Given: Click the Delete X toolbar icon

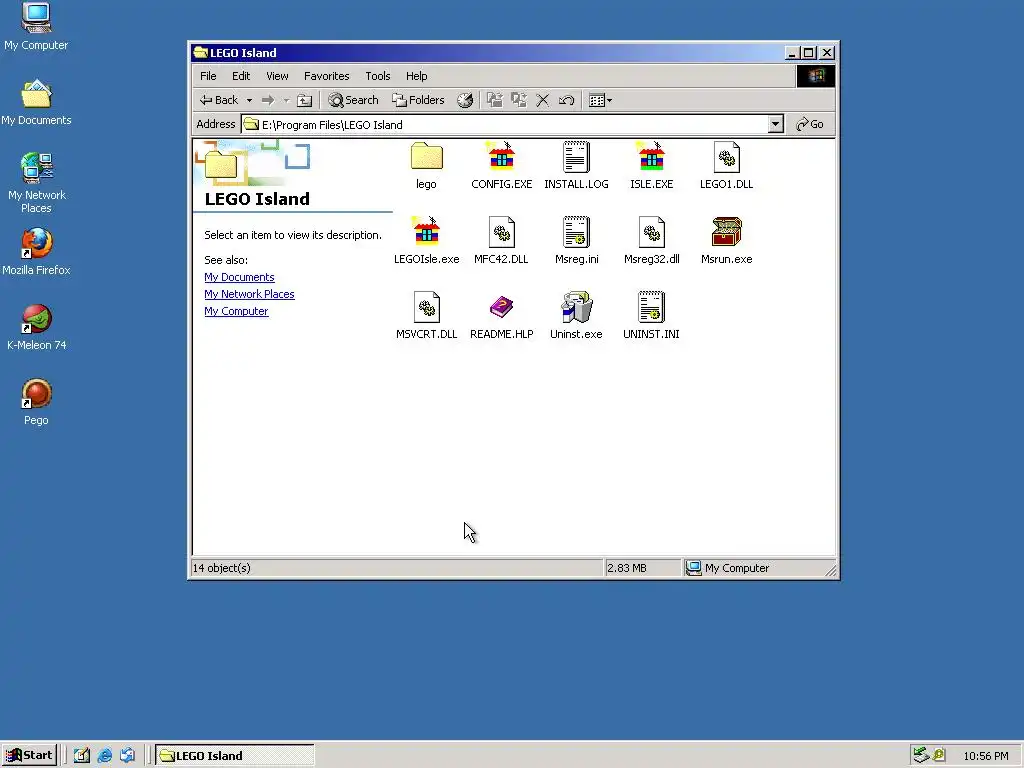Looking at the screenshot, I should coord(543,100).
